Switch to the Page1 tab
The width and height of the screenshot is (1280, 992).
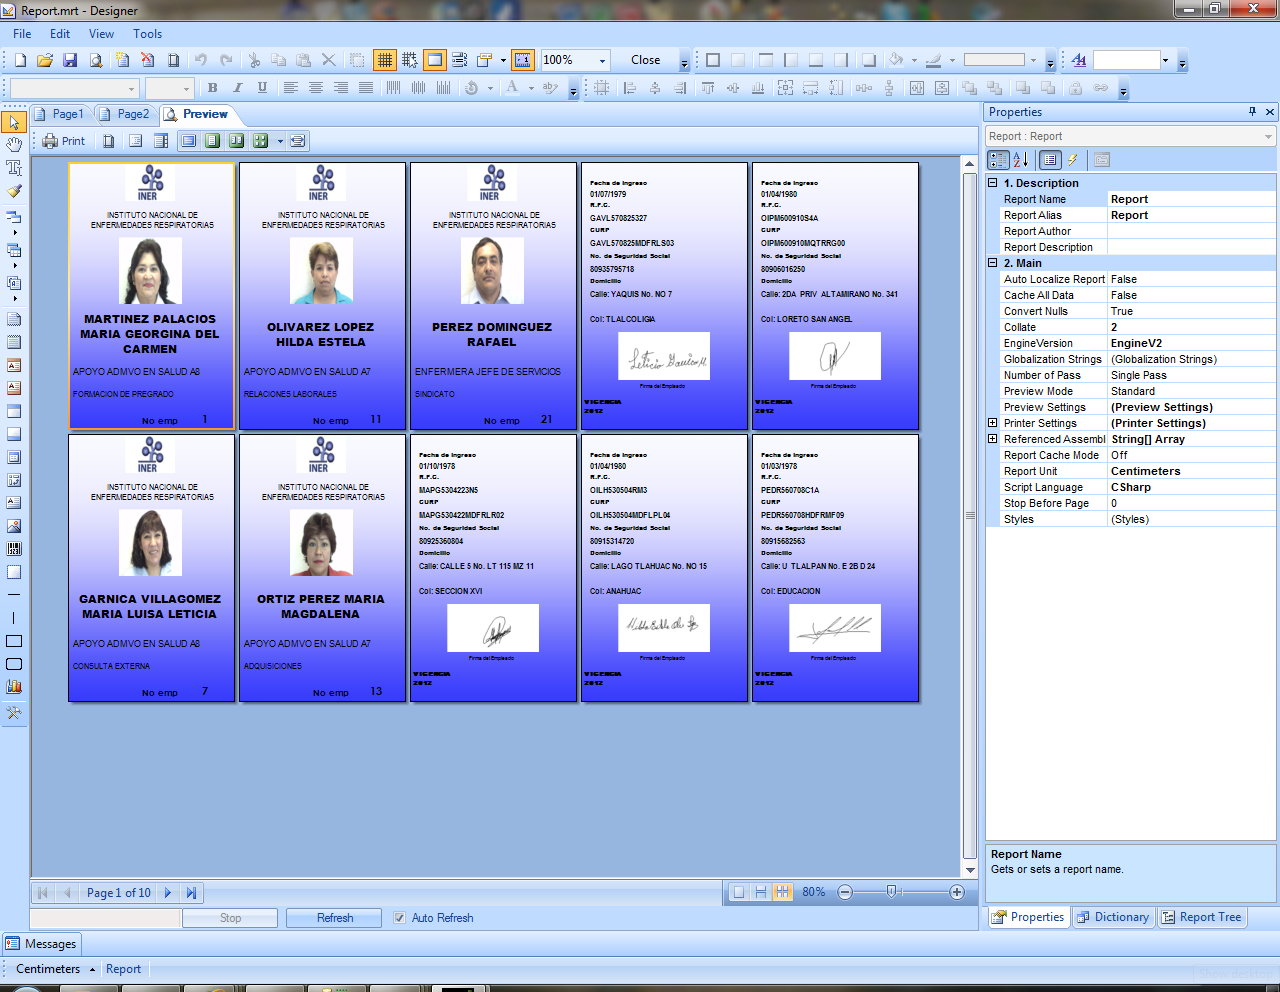[60, 114]
